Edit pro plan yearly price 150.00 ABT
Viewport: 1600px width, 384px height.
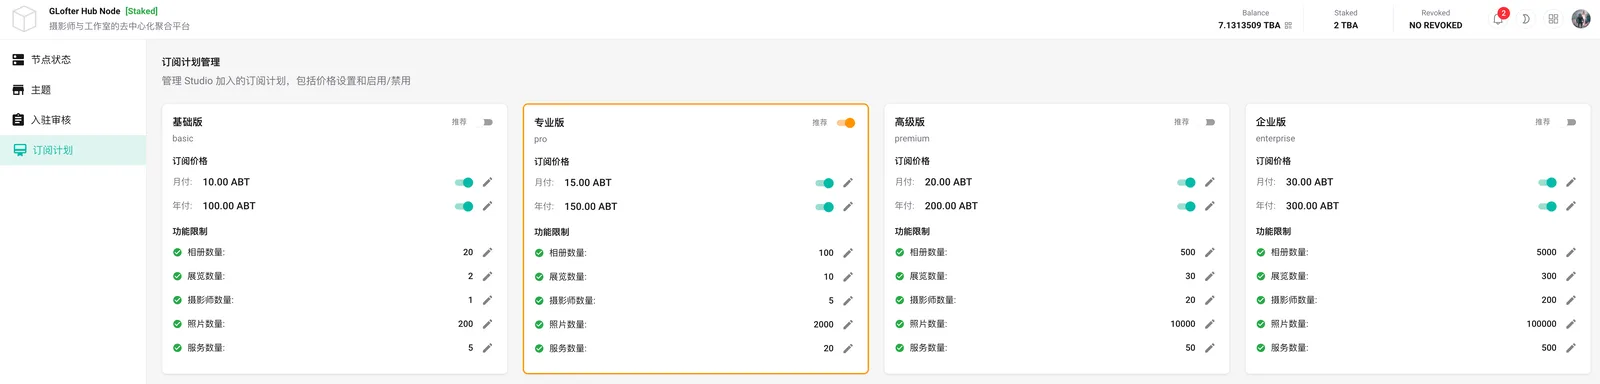click(848, 207)
